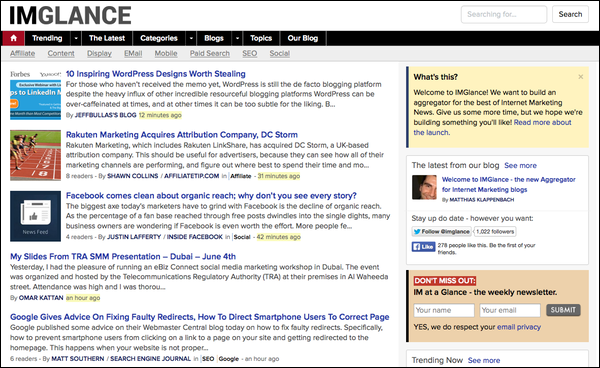Image resolution: width=600 pixels, height=368 pixels.
Task: Click the SUBMIT newsletter button
Action: tap(563, 310)
